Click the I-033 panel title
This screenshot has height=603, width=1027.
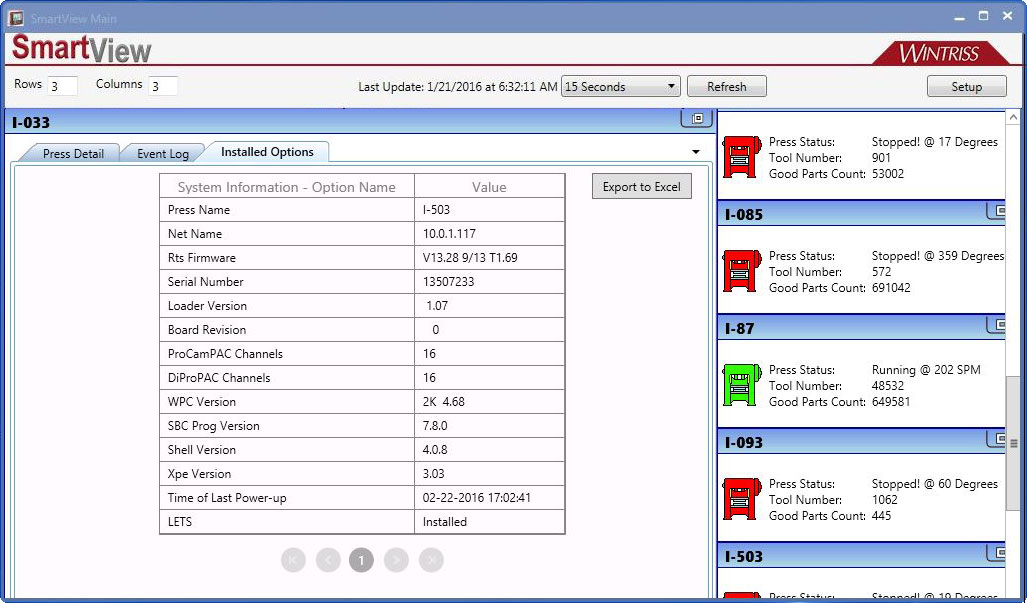coord(31,122)
